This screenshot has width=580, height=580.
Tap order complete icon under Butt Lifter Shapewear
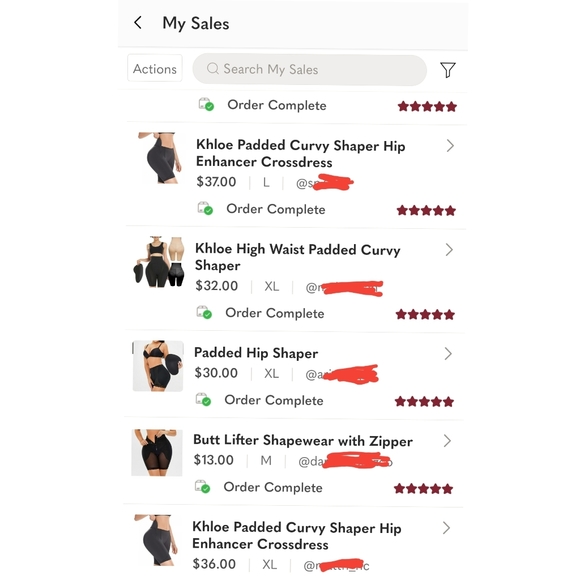click(x=202, y=487)
